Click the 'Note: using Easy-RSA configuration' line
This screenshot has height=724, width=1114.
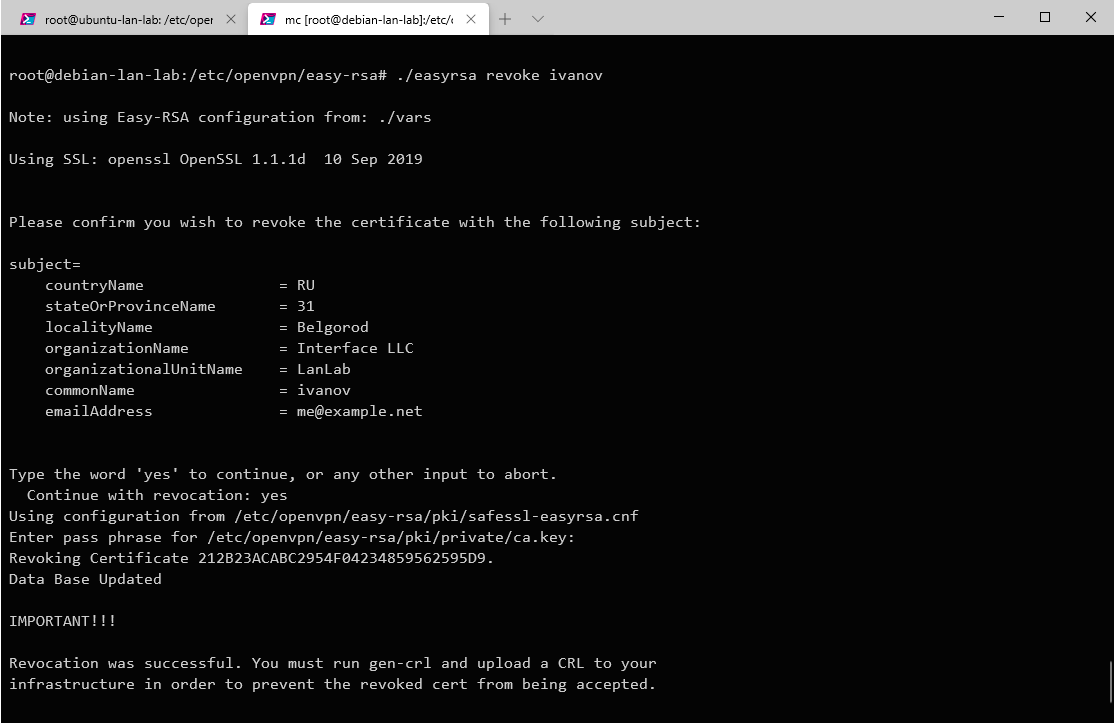pyautogui.click(x=220, y=117)
